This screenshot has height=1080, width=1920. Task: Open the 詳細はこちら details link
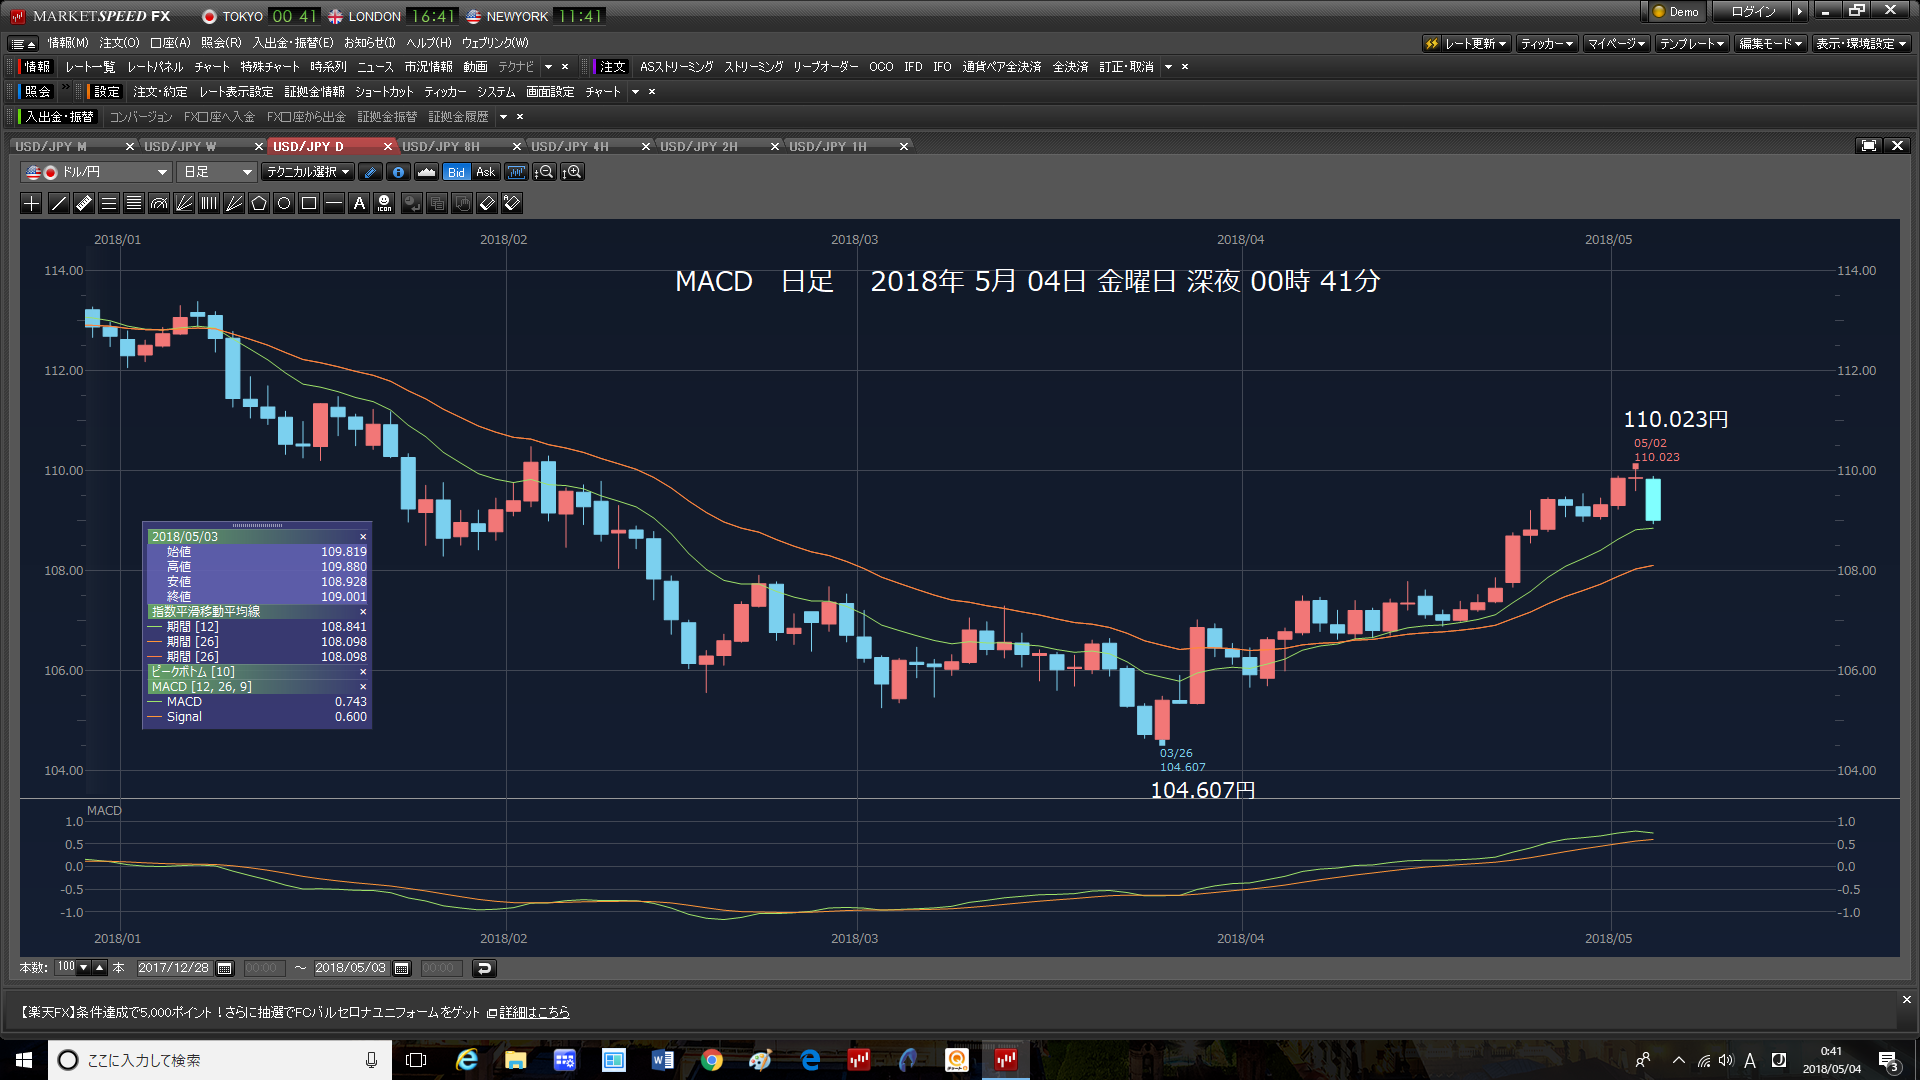[534, 1013]
